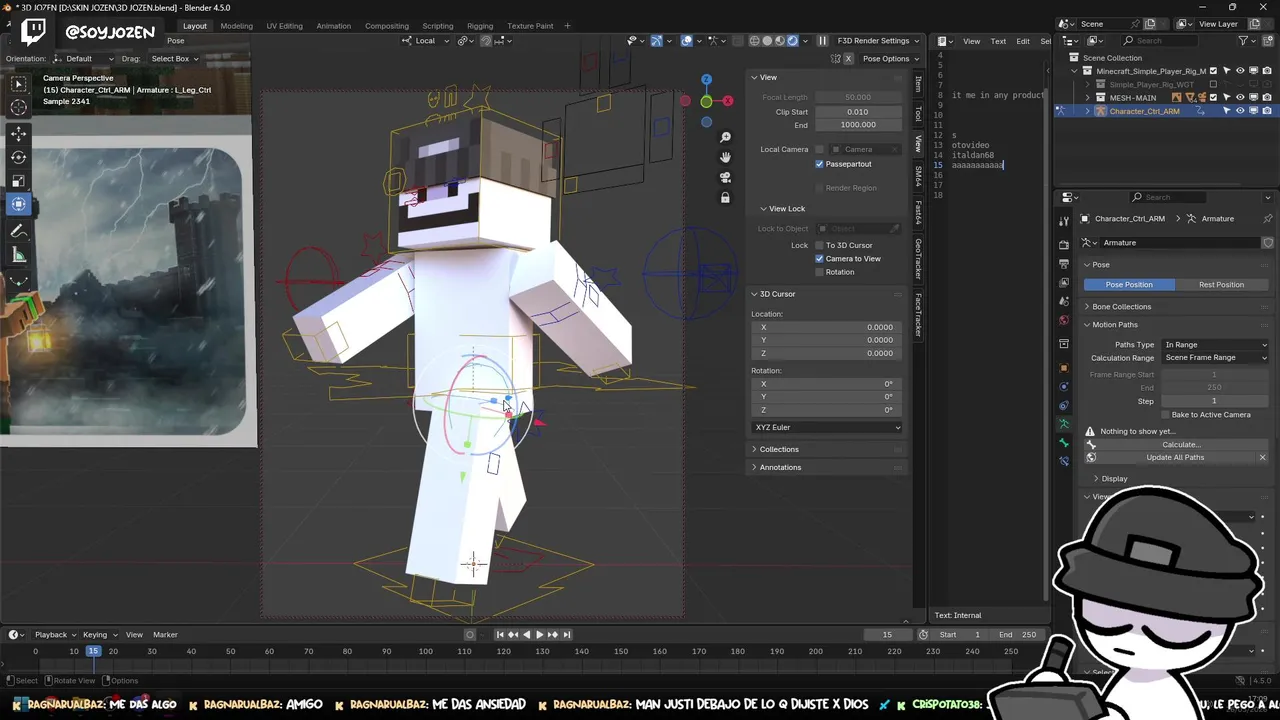This screenshot has width=1280, height=720.
Task: Open the Scene properties tab icon
Action: 1064,302
